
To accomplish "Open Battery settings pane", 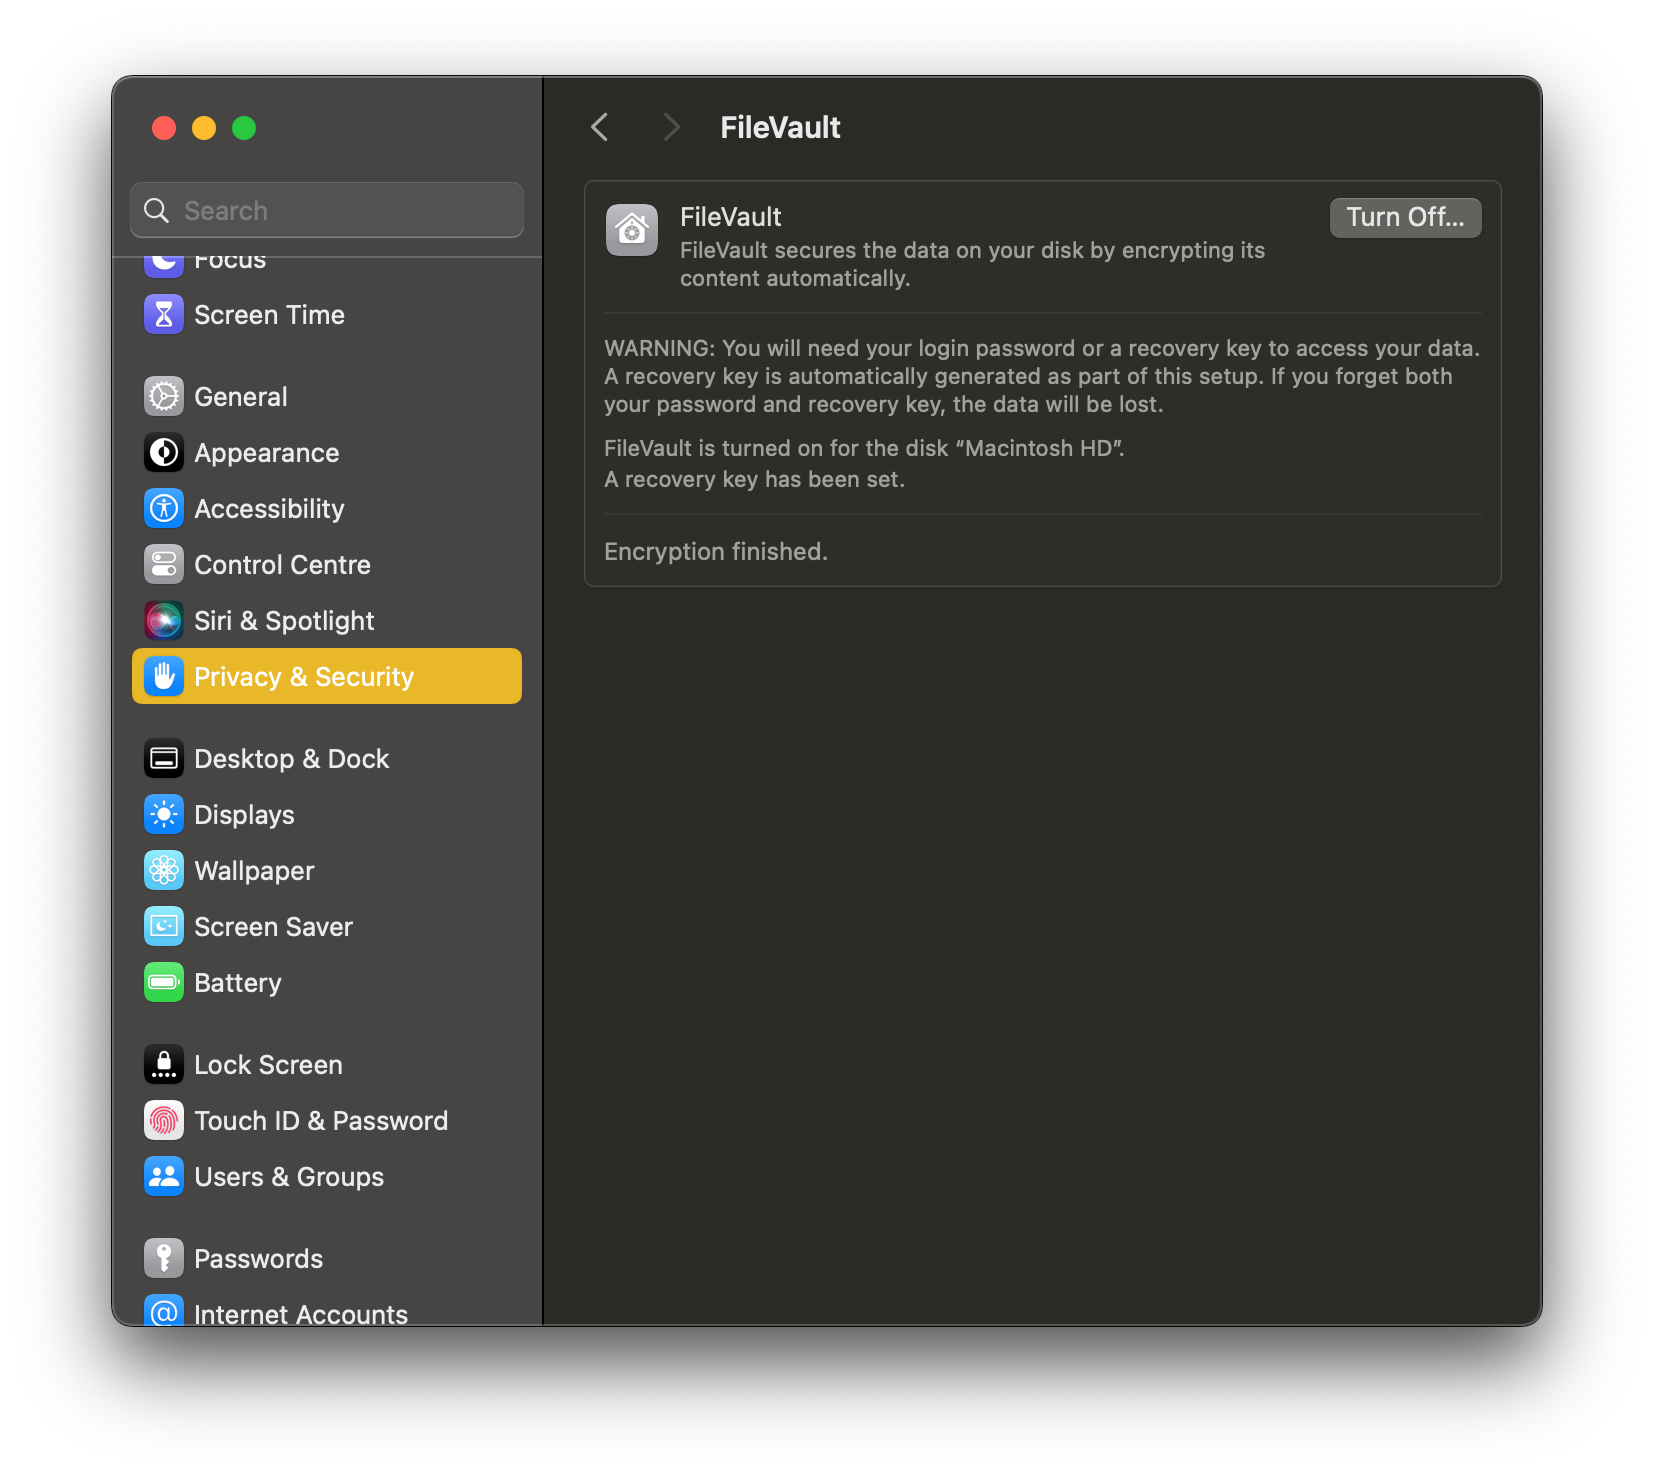I will (x=327, y=983).
